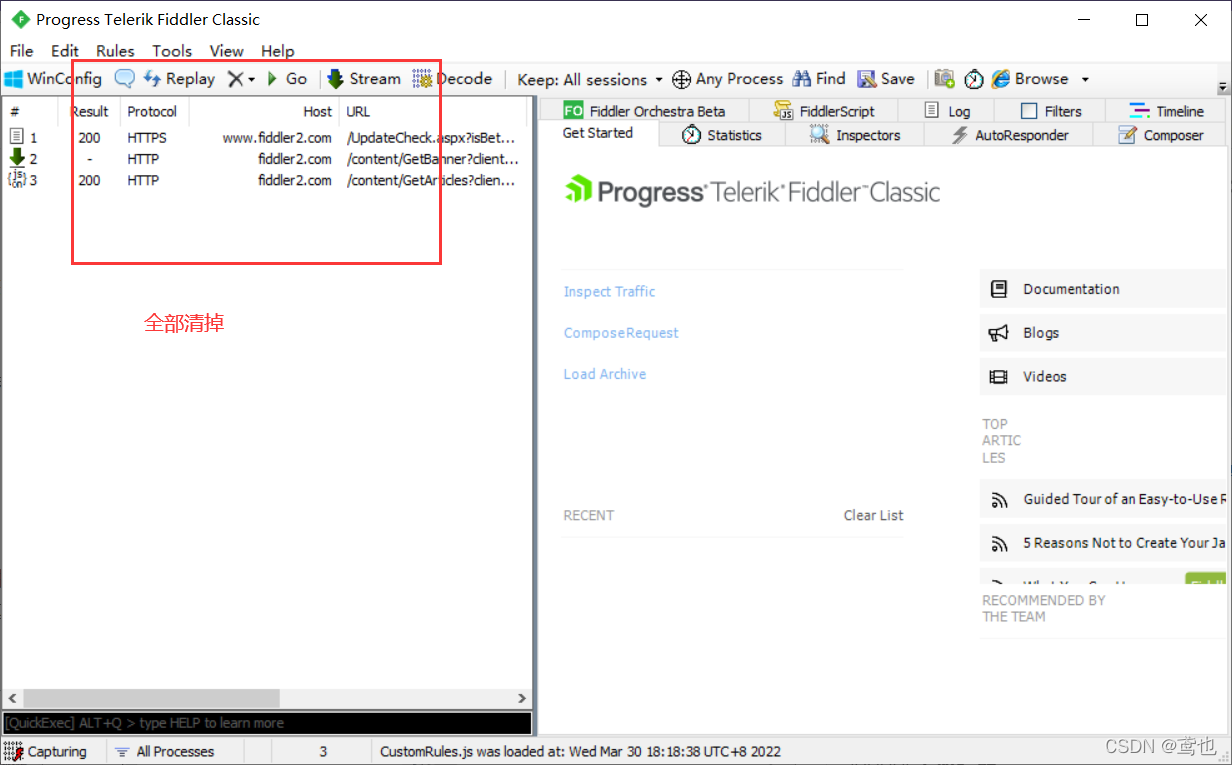Select the Any Process target tool
The width and height of the screenshot is (1232, 765).
click(727, 79)
